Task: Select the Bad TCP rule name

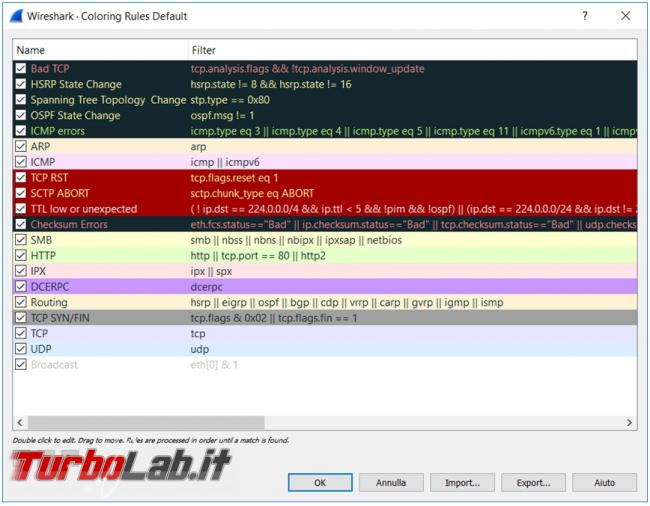Action: pos(50,69)
